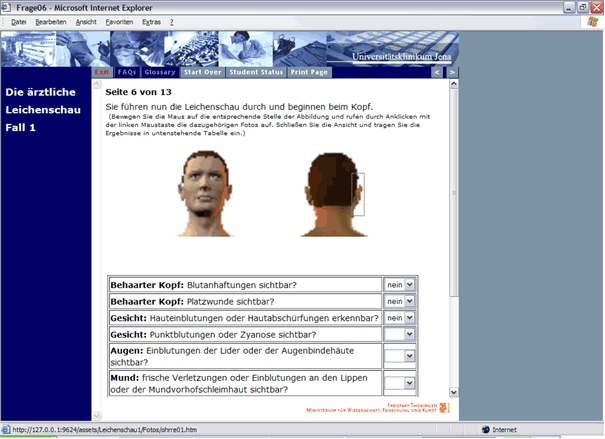Open the Student Status page
The width and height of the screenshot is (605, 439).
point(257,72)
